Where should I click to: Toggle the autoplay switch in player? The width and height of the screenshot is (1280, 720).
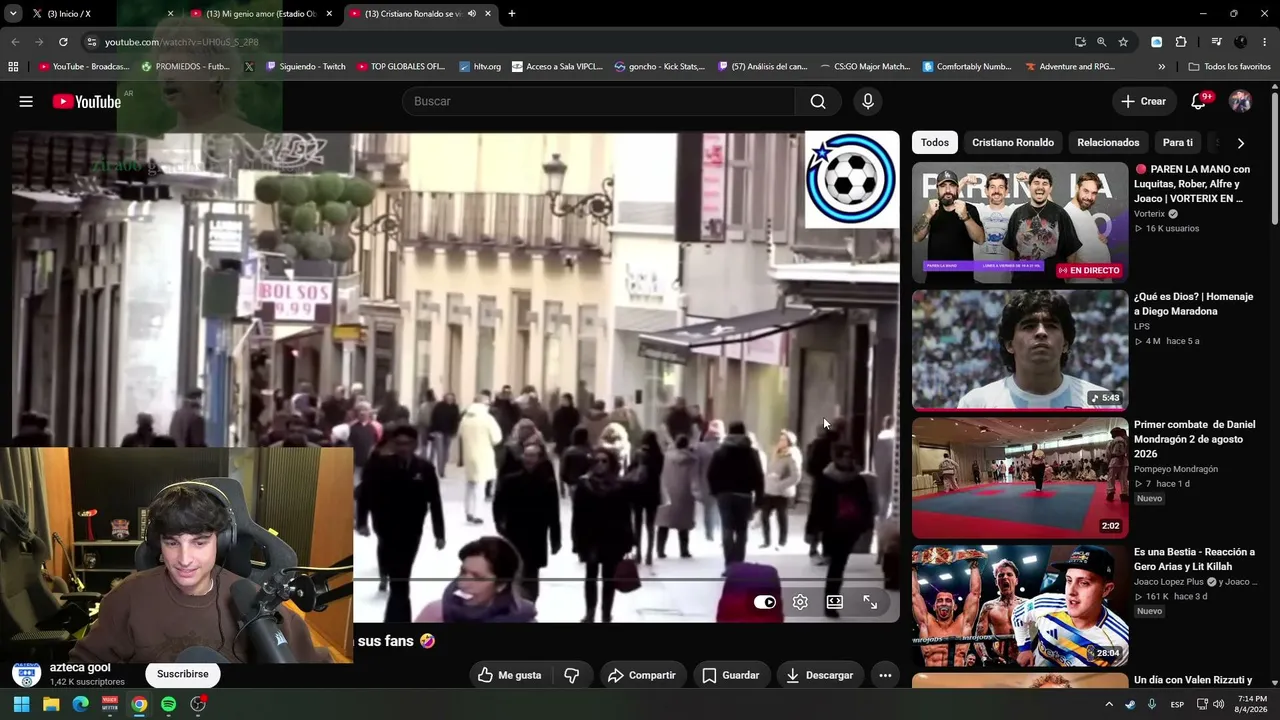(x=765, y=602)
